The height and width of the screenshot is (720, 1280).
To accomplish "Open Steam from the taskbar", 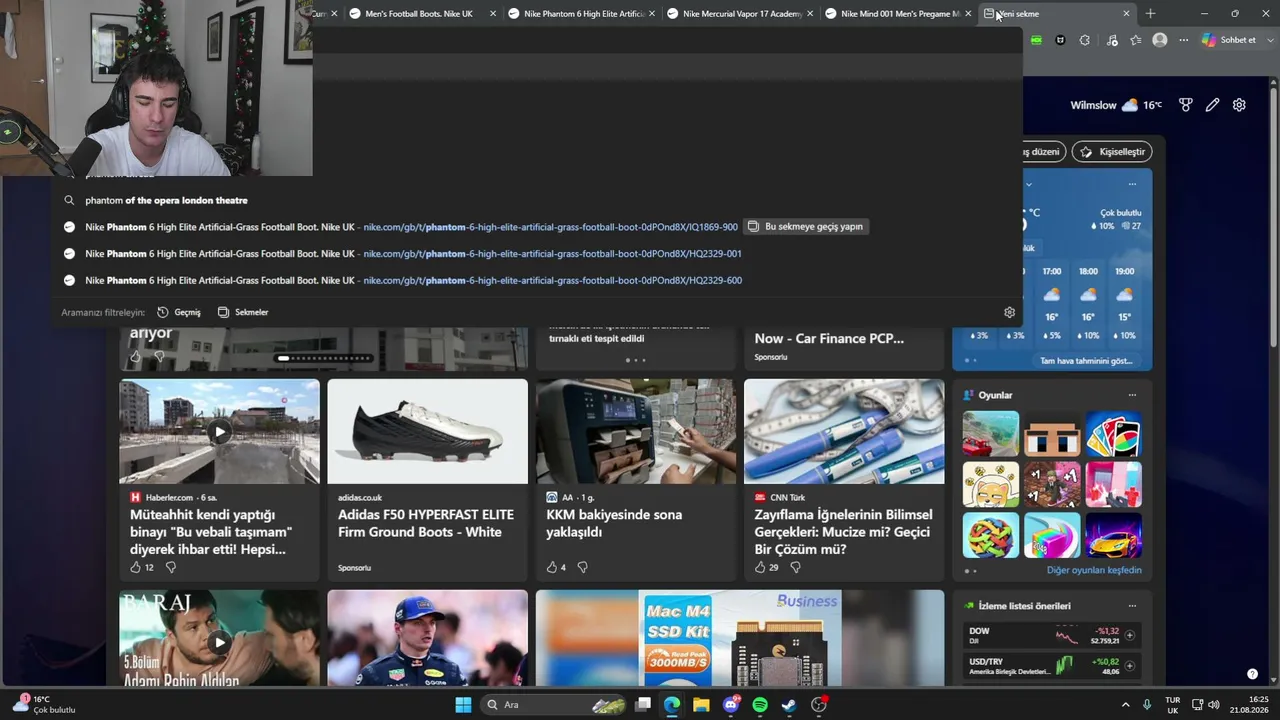I will [789, 705].
